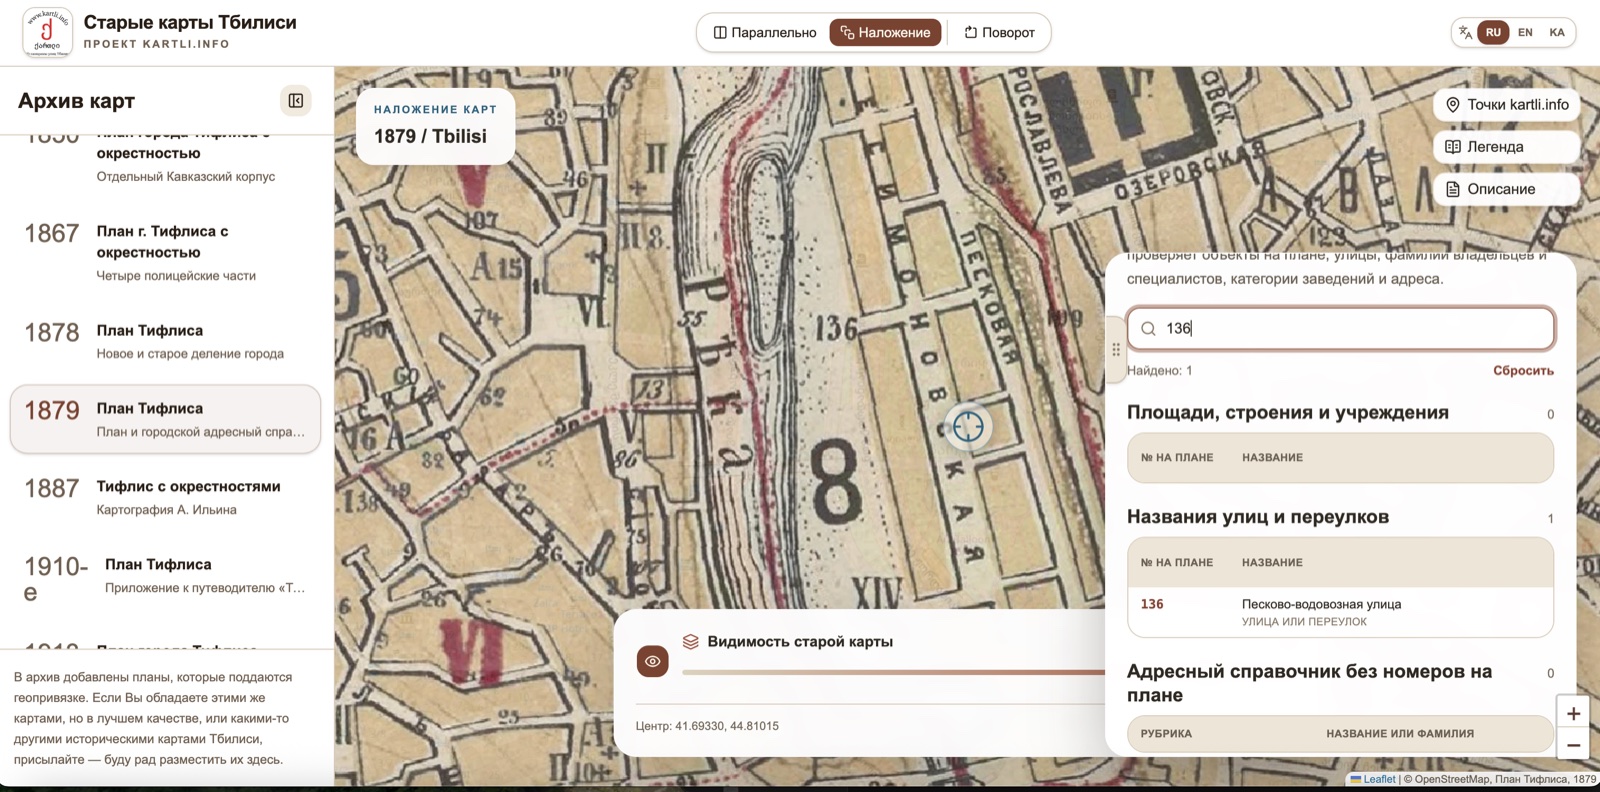Click the Старые карты Тбилиси title
Screen dimensions: 1600x792
(x=190, y=22)
